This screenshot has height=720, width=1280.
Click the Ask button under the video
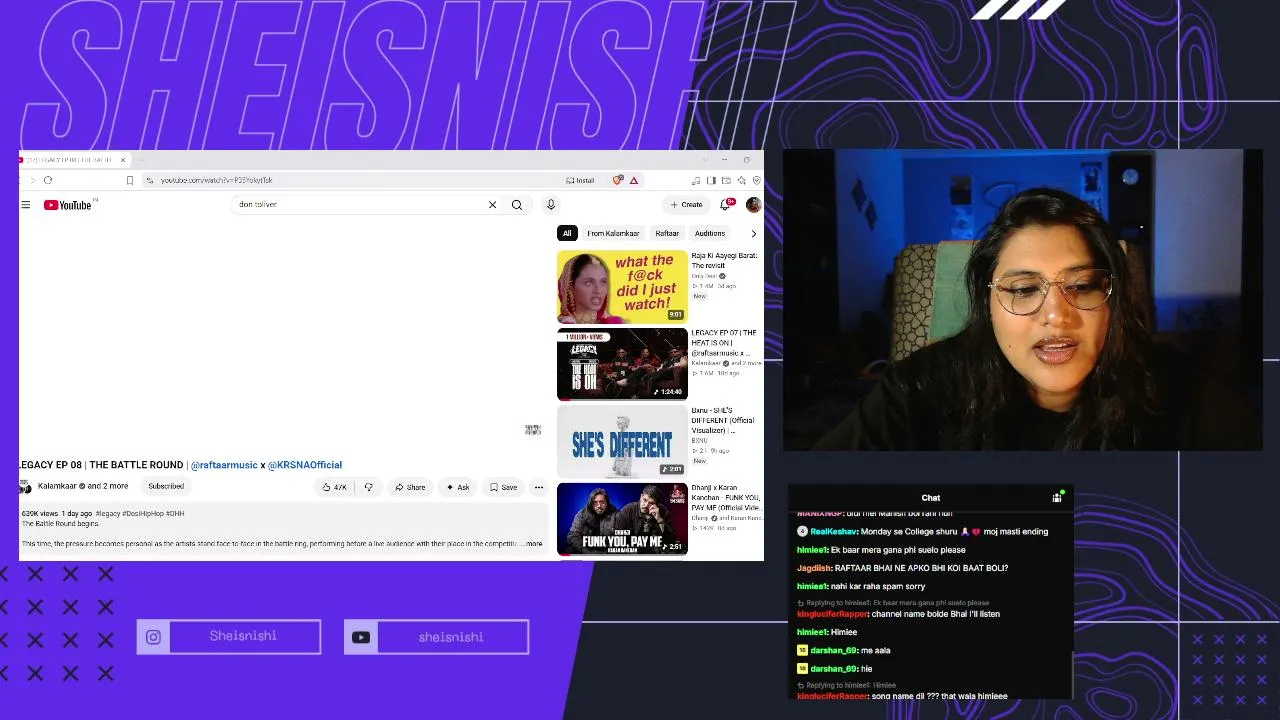point(458,487)
